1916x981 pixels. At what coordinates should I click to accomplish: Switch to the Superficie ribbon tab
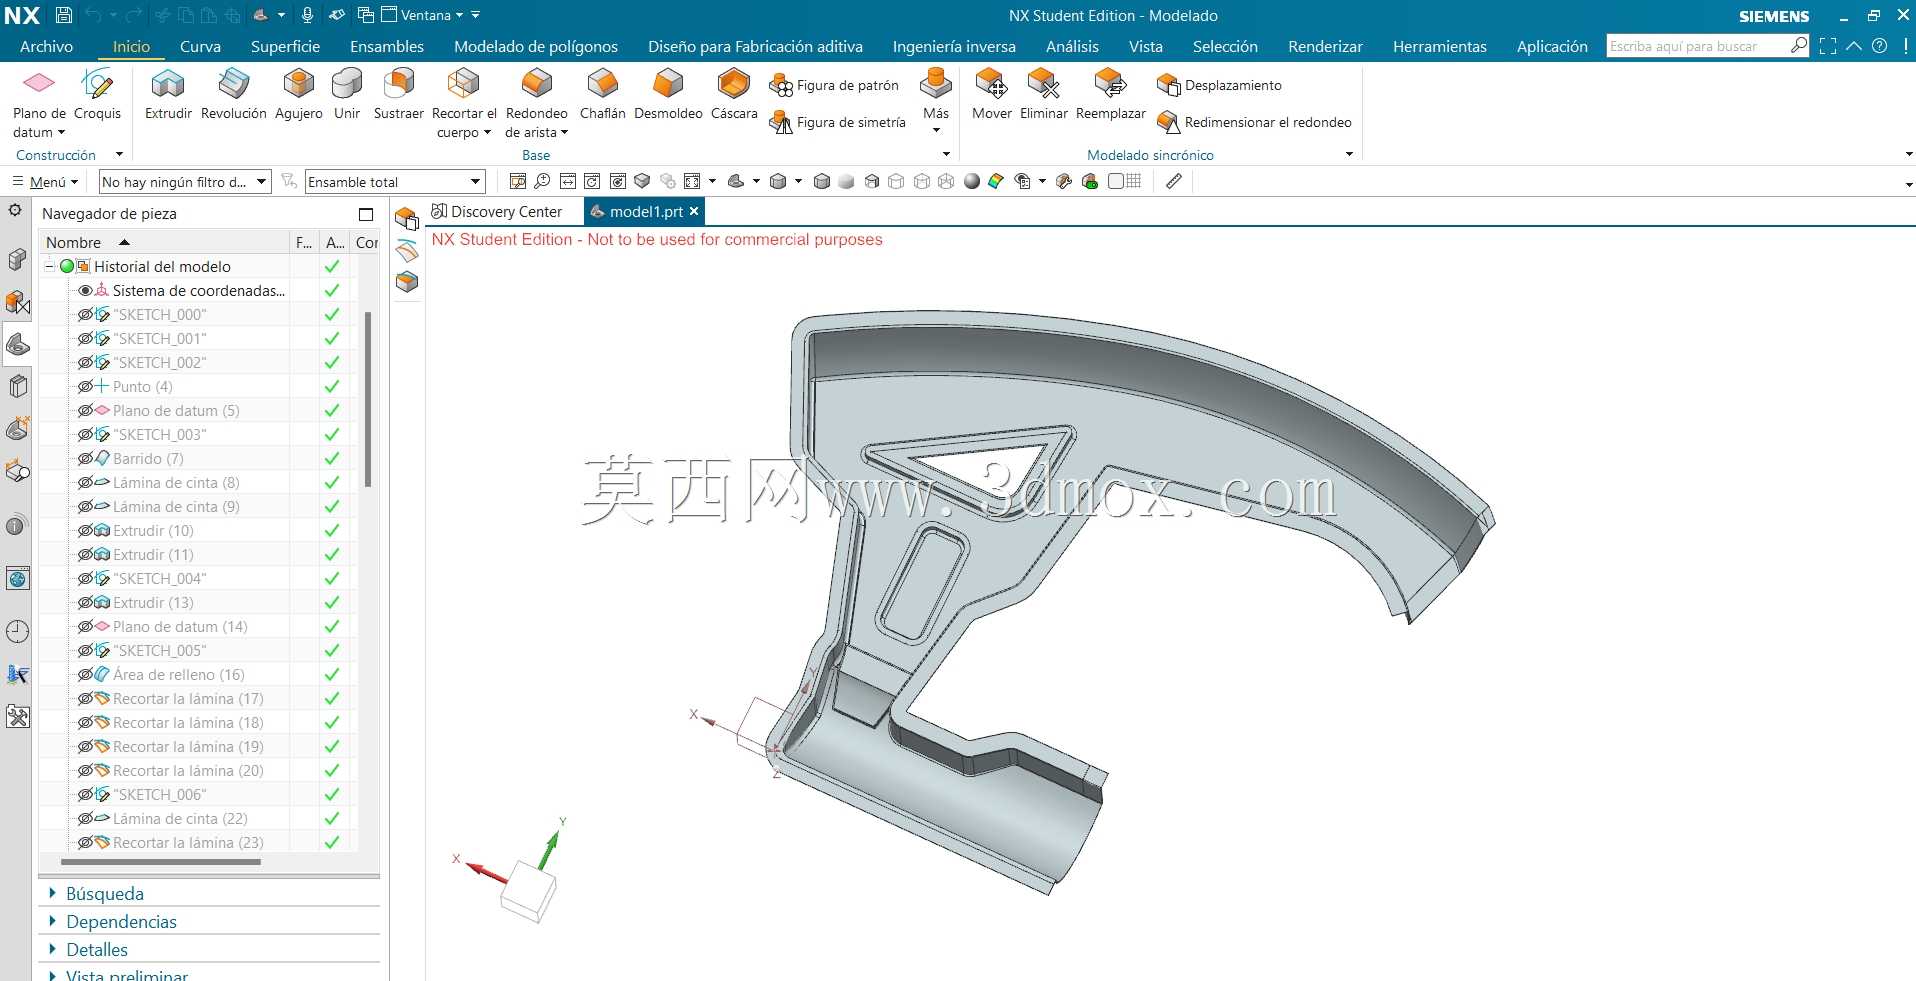tap(285, 46)
